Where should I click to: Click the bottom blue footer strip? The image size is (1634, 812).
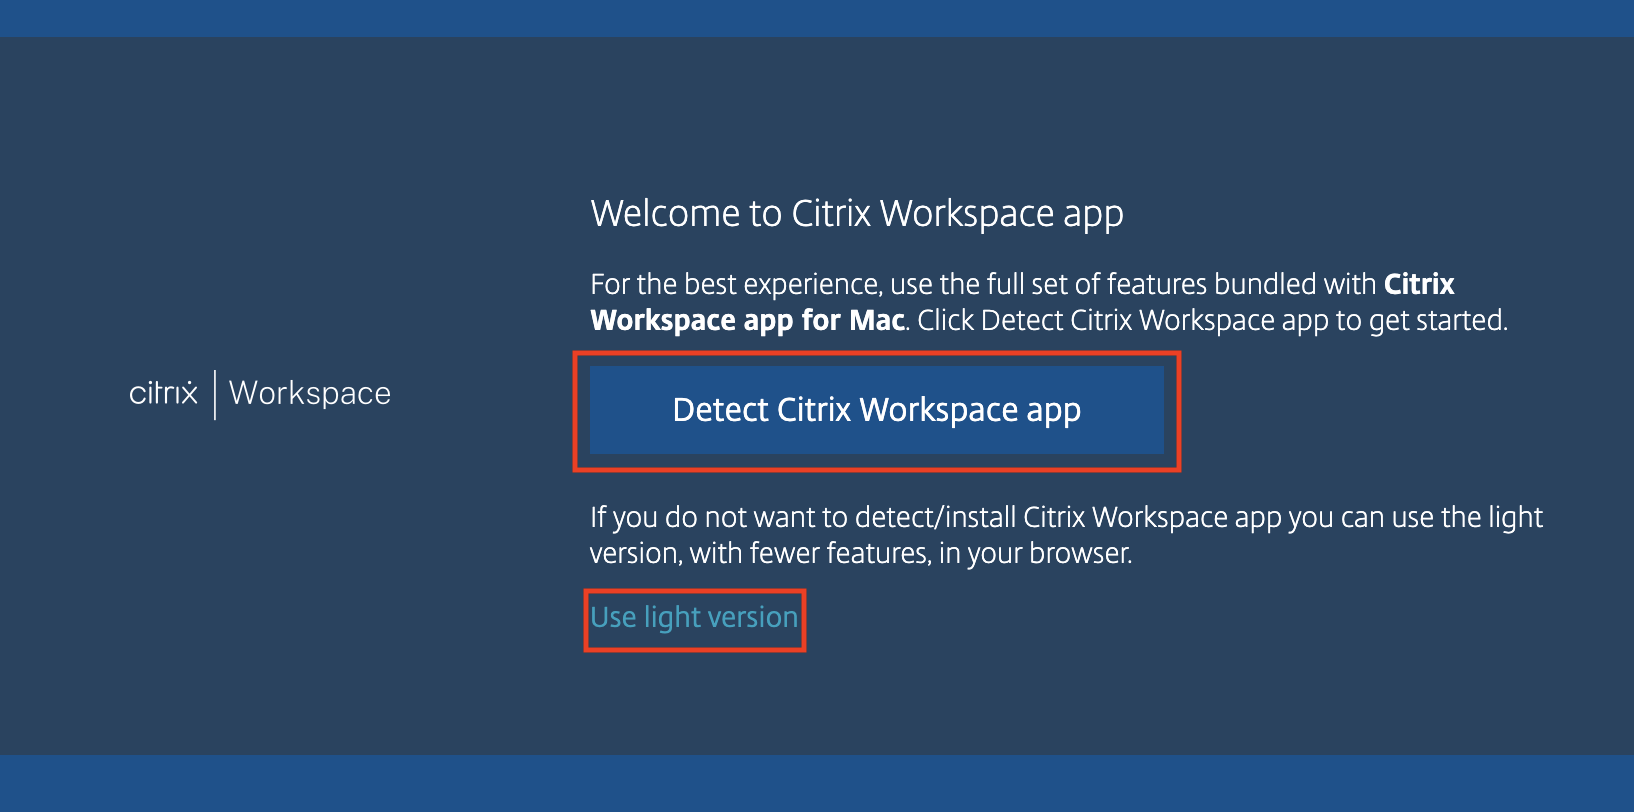point(817,783)
